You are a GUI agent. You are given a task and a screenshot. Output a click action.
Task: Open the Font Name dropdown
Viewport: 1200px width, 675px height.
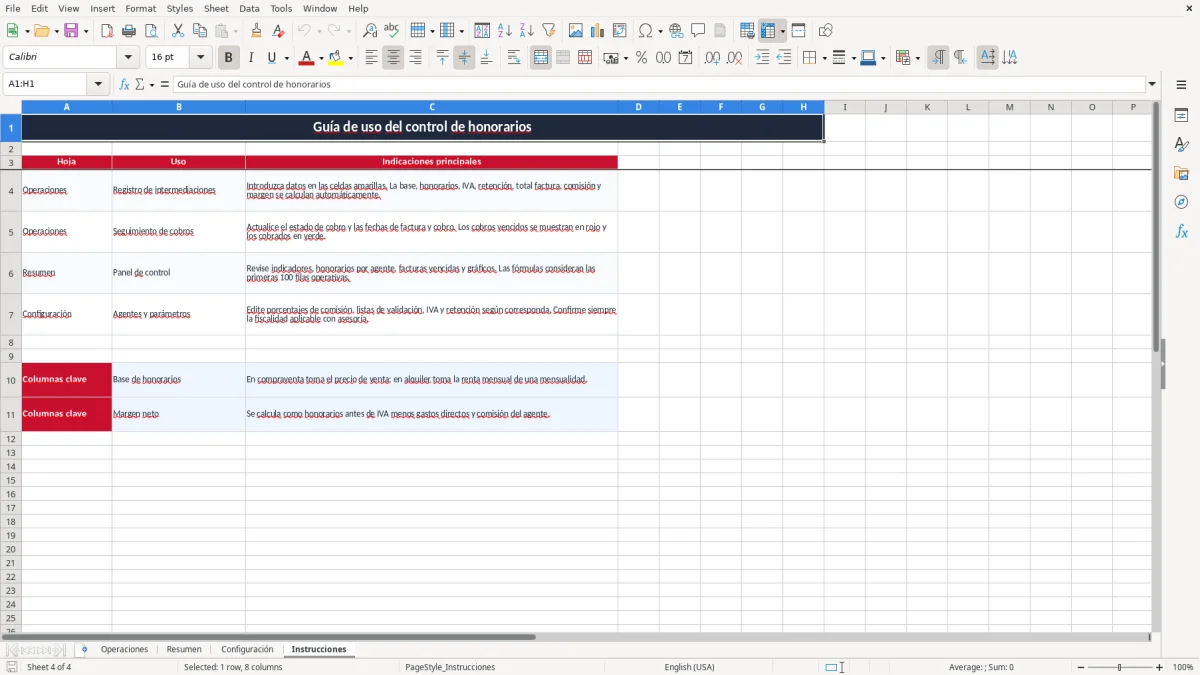click(x=128, y=58)
